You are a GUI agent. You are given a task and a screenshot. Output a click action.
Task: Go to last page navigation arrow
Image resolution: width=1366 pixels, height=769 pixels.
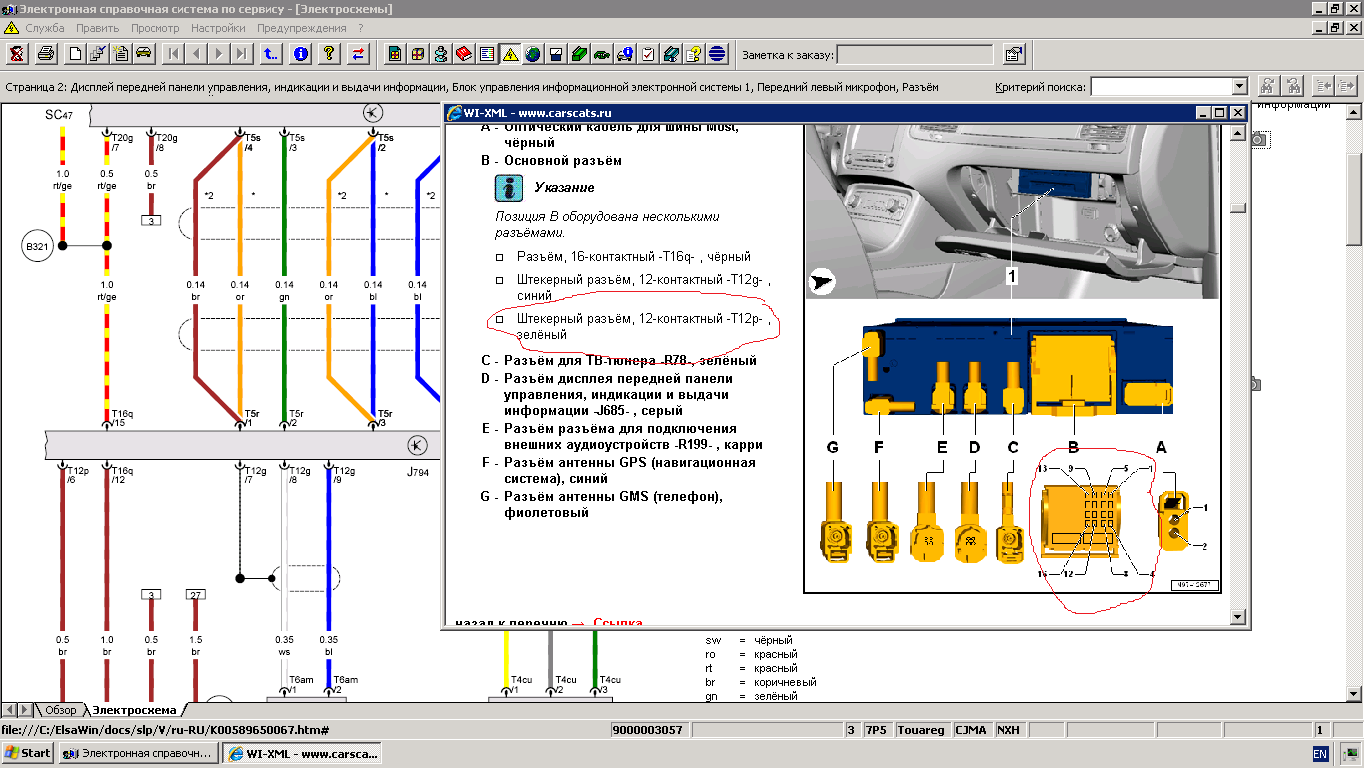[243, 53]
